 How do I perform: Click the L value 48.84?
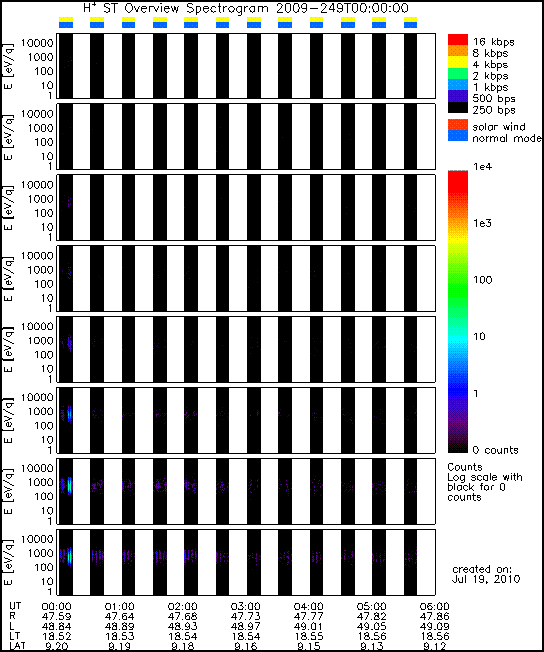(57, 627)
